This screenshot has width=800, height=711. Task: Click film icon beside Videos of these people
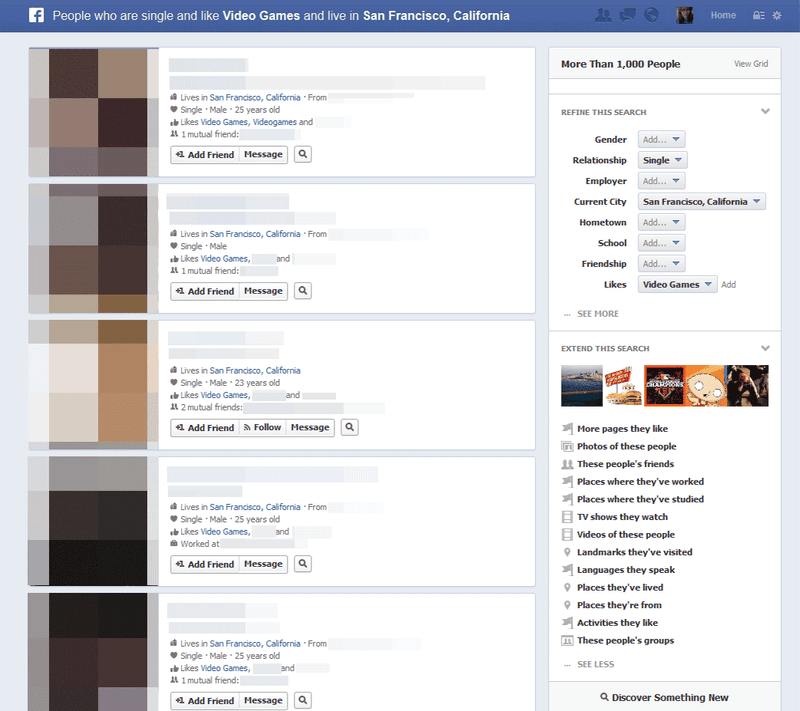(x=567, y=535)
